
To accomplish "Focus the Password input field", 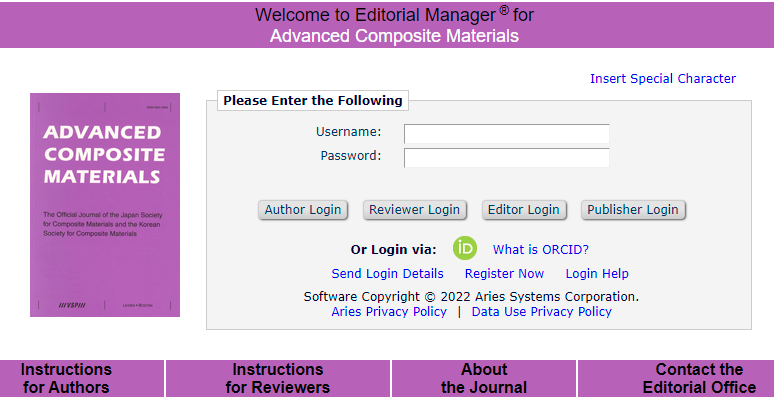I will 506,158.
